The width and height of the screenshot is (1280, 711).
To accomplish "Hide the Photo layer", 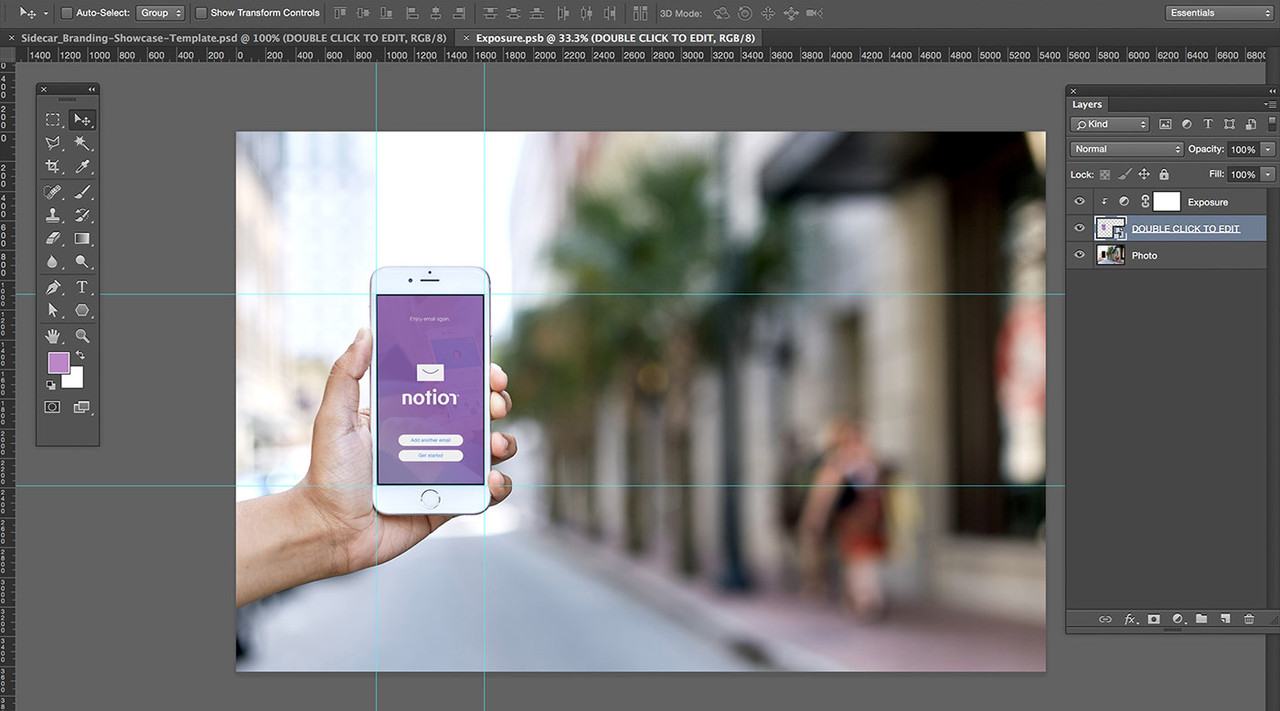I will click(x=1079, y=255).
